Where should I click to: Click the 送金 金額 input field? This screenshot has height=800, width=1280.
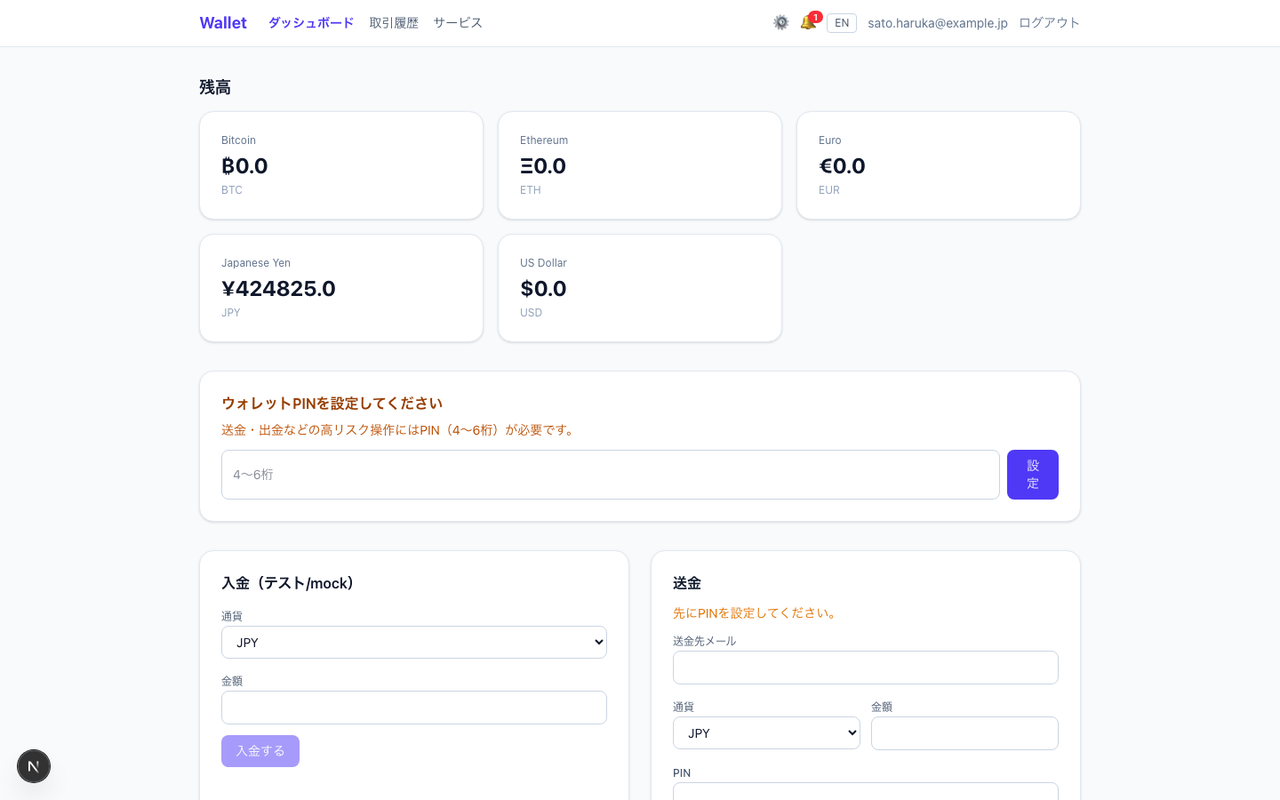pyautogui.click(x=965, y=733)
